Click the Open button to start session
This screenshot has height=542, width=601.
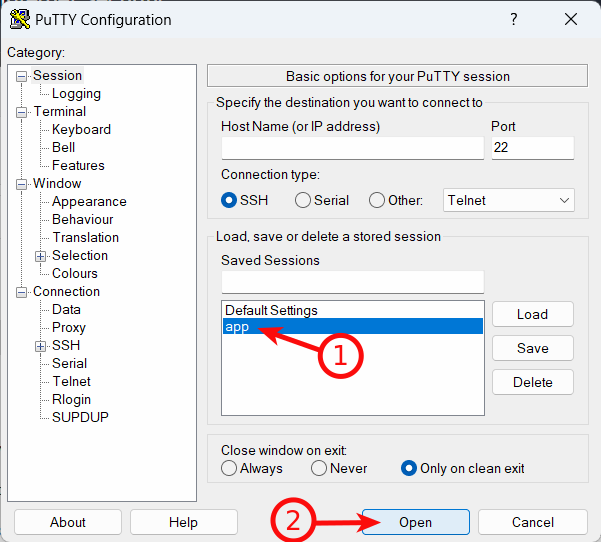click(415, 522)
